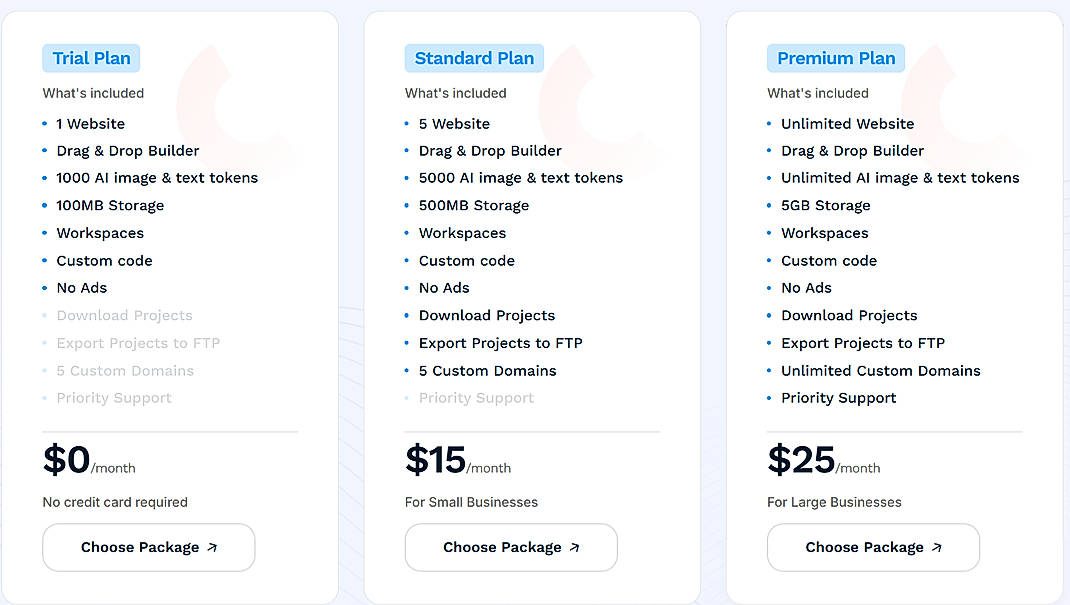Click the arrow icon on Standard Plan's Choose Package button

point(574,547)
